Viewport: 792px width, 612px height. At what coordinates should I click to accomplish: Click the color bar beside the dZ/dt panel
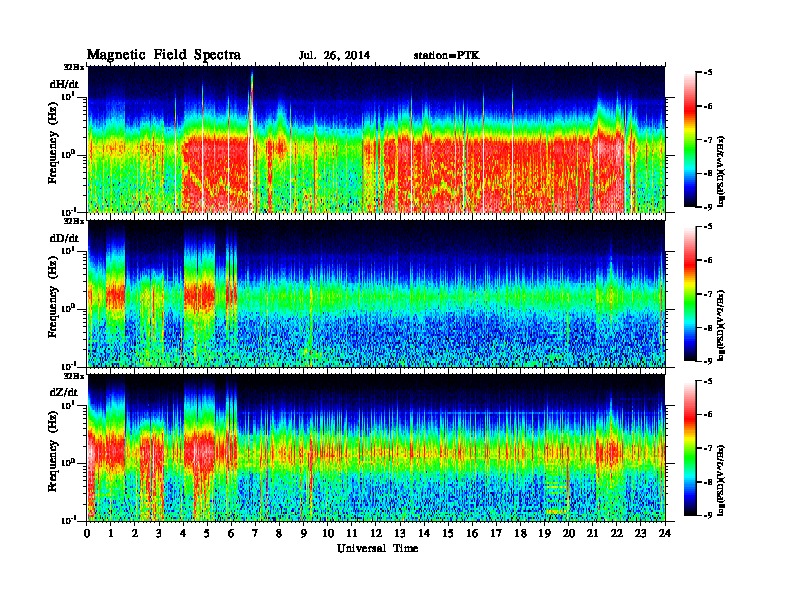(689, 448)
